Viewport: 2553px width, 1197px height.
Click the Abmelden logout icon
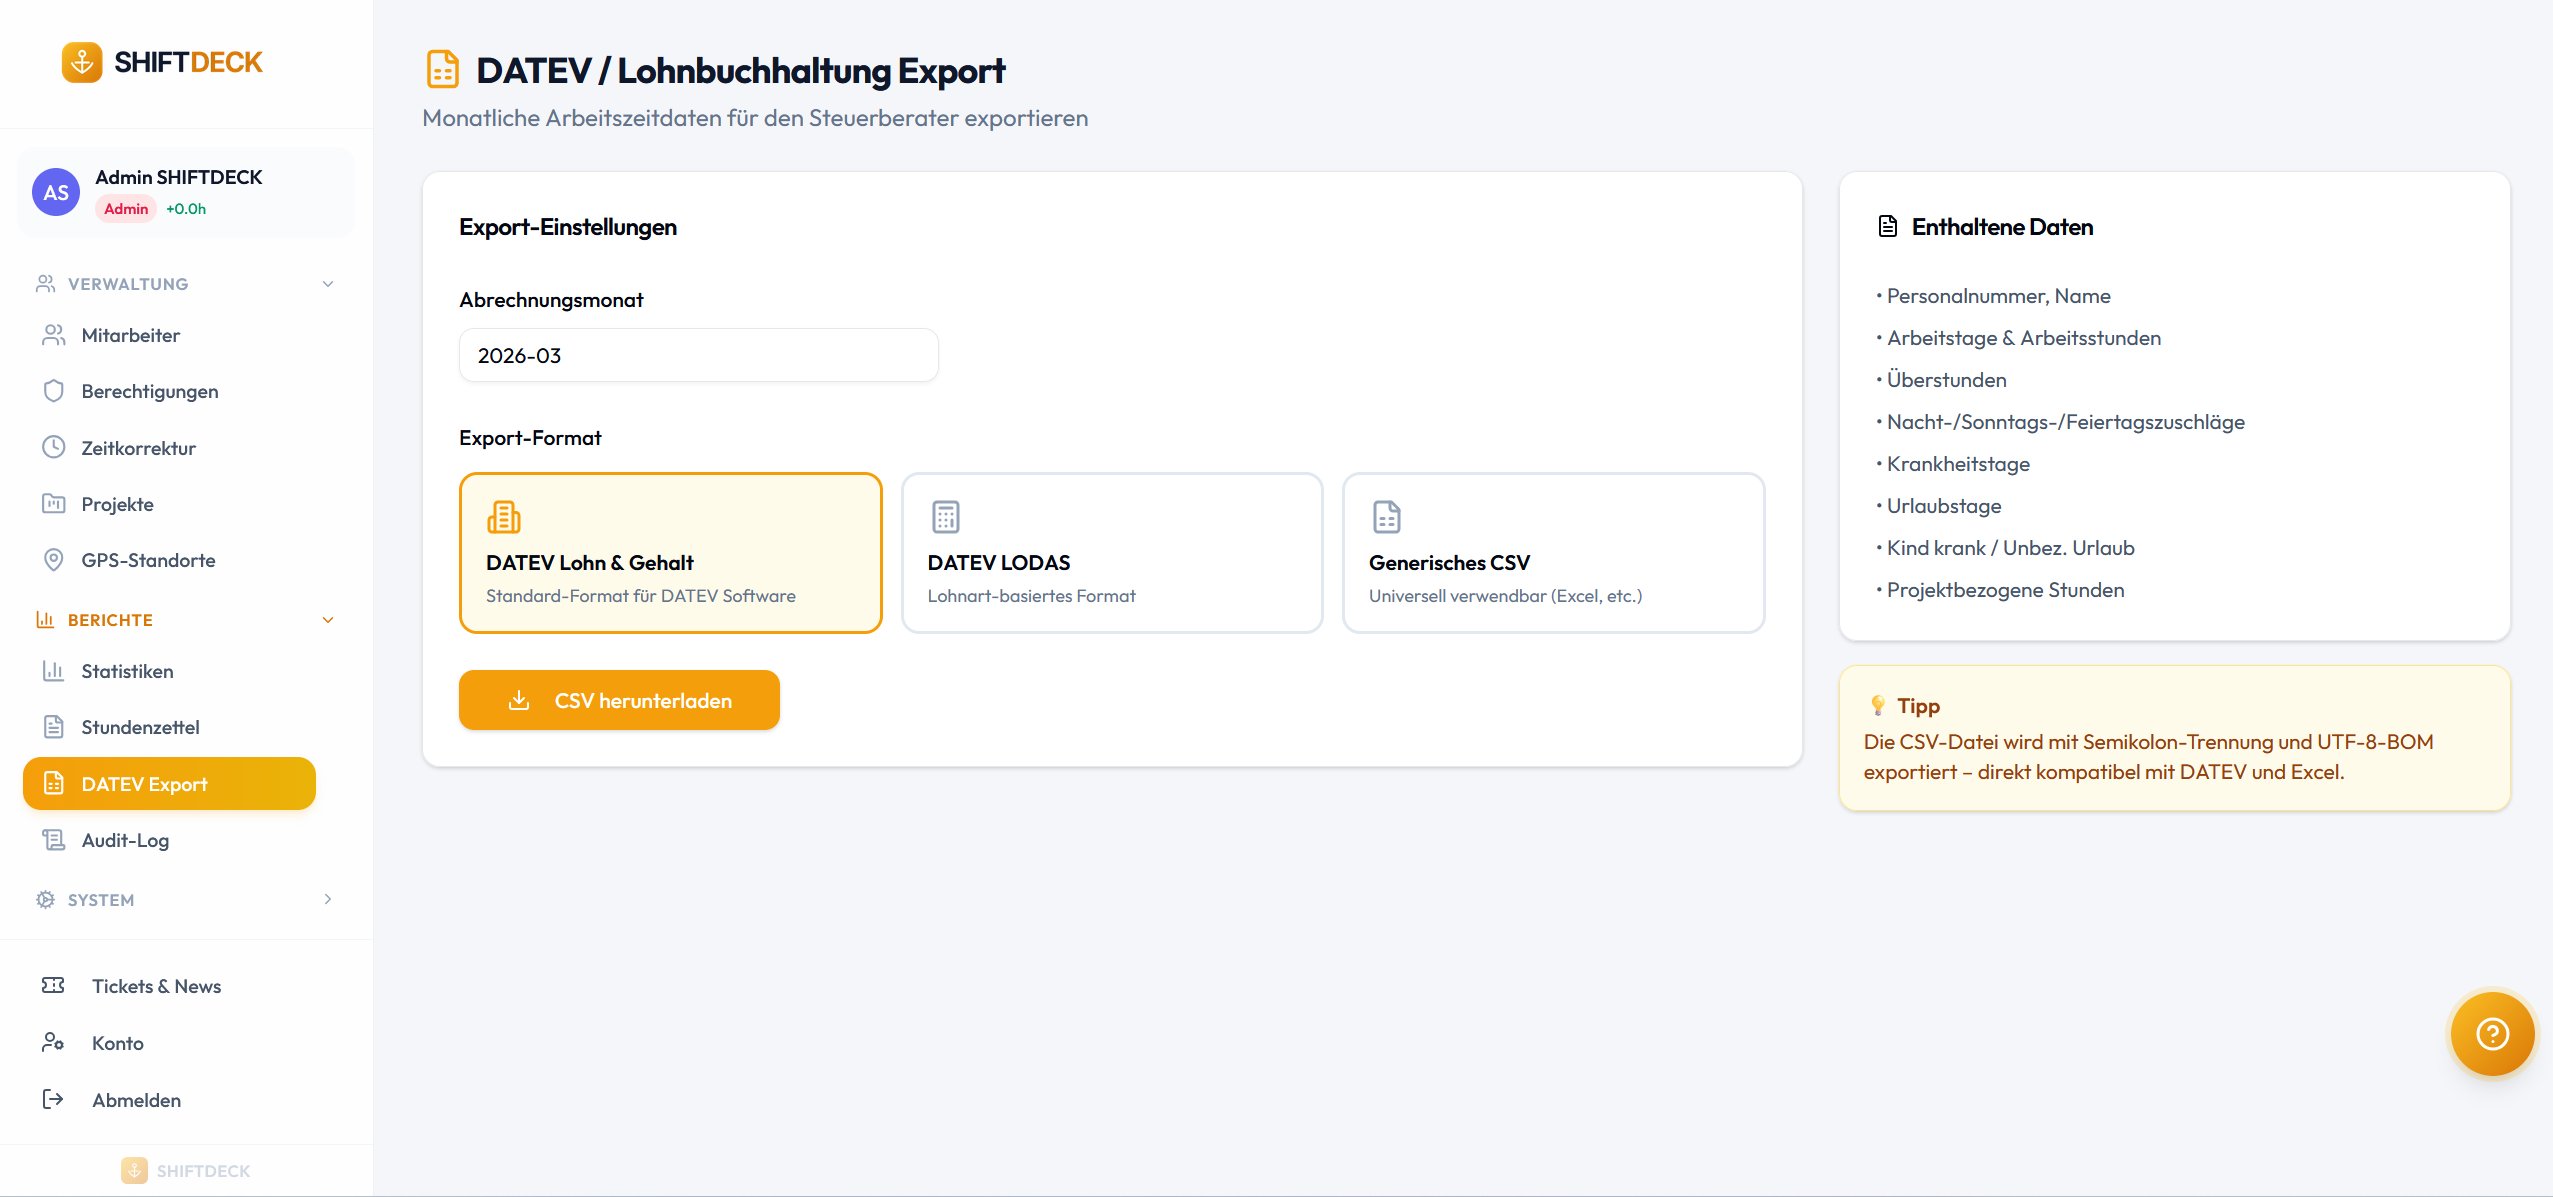(53, 1099)
